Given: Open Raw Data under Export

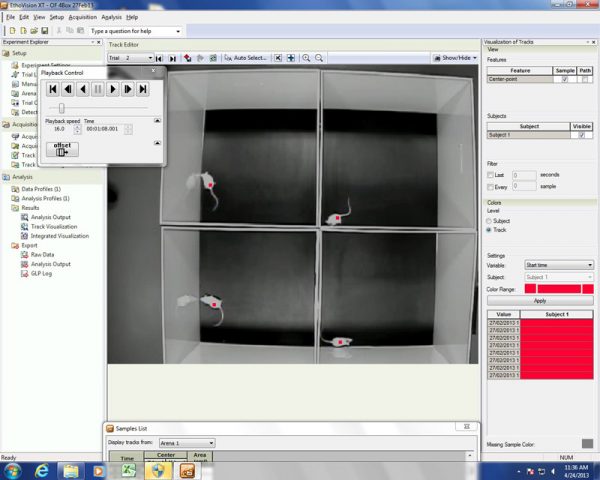Looking at the screenshot, I should point(42,255).
